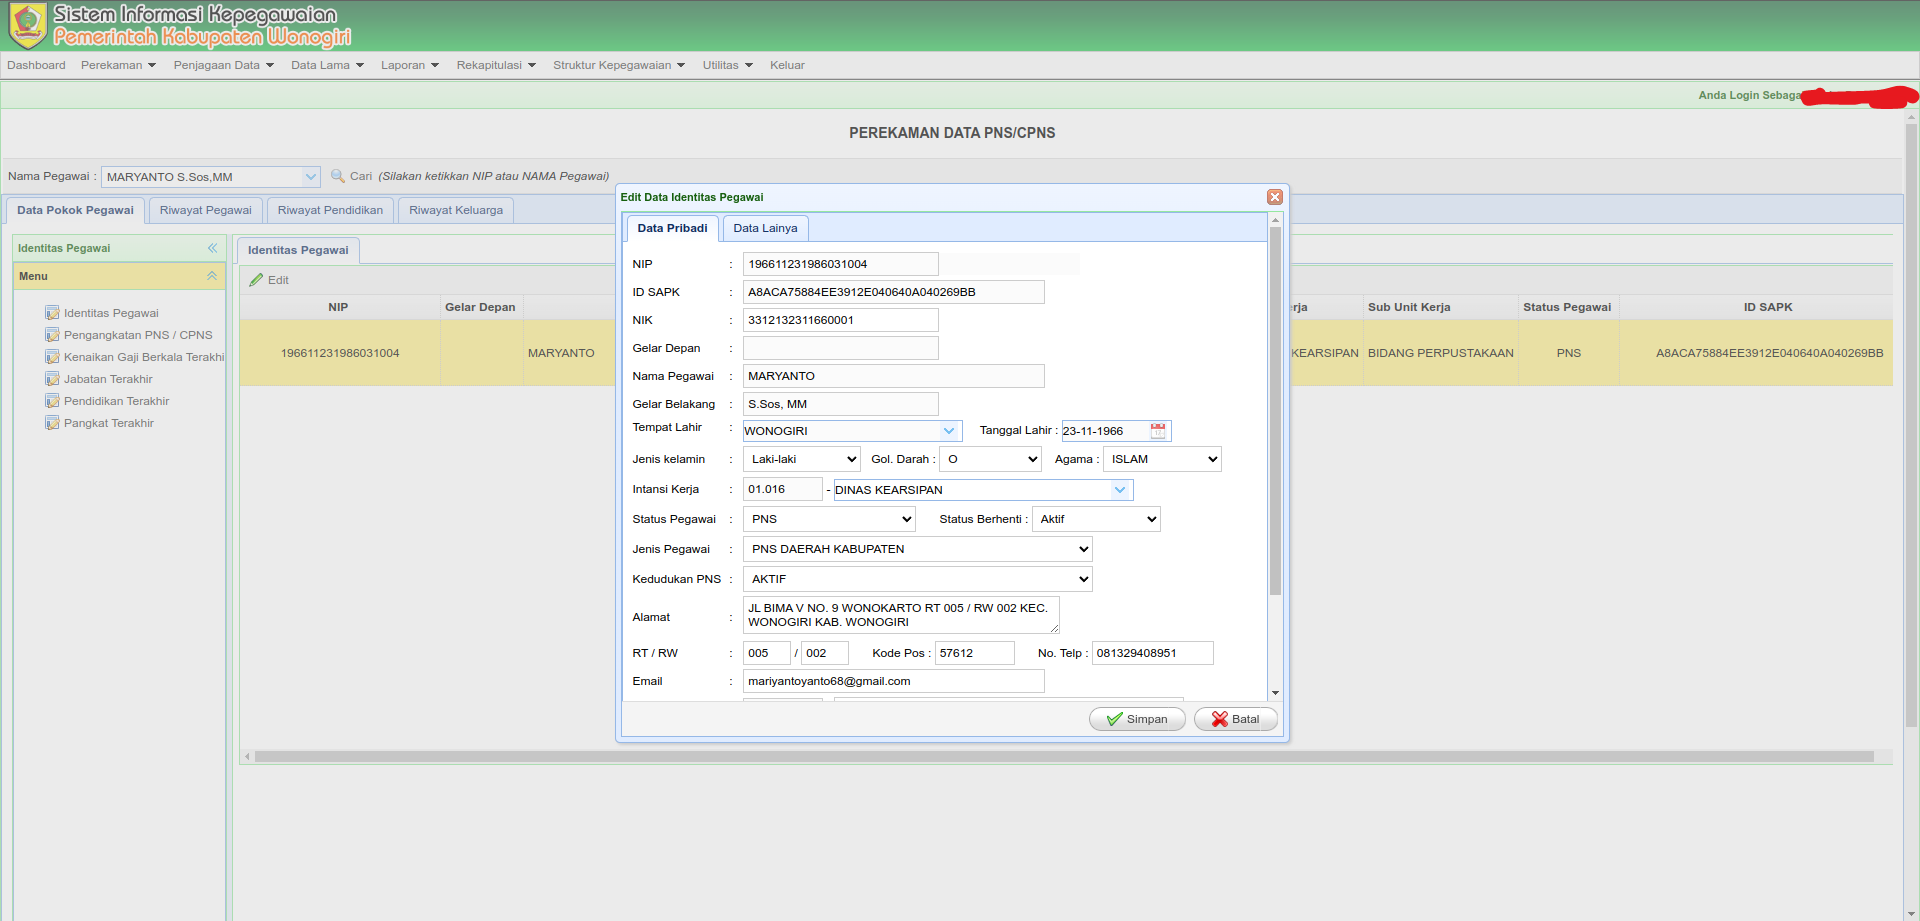Click the Wonogiri regency logo in header

[x=28, y=25]
